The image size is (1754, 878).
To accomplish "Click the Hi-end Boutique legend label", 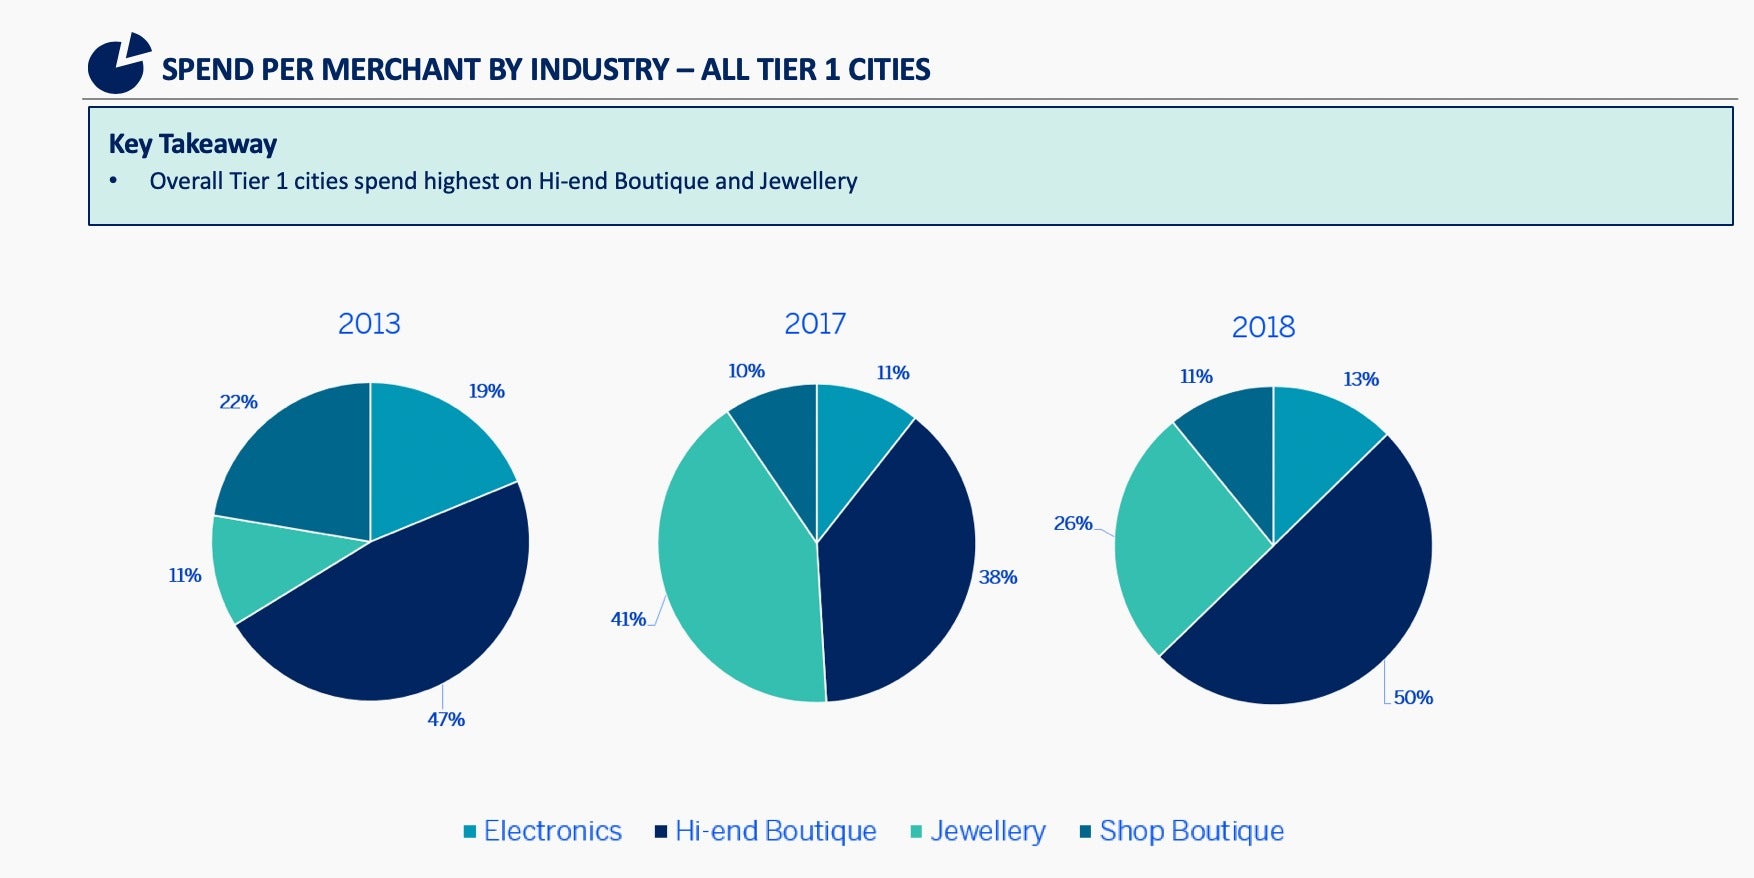I will tap(776, 831).
